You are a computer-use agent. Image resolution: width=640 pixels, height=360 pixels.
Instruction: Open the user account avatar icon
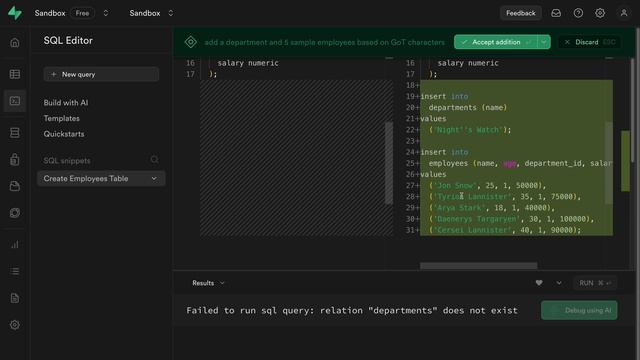624,13
